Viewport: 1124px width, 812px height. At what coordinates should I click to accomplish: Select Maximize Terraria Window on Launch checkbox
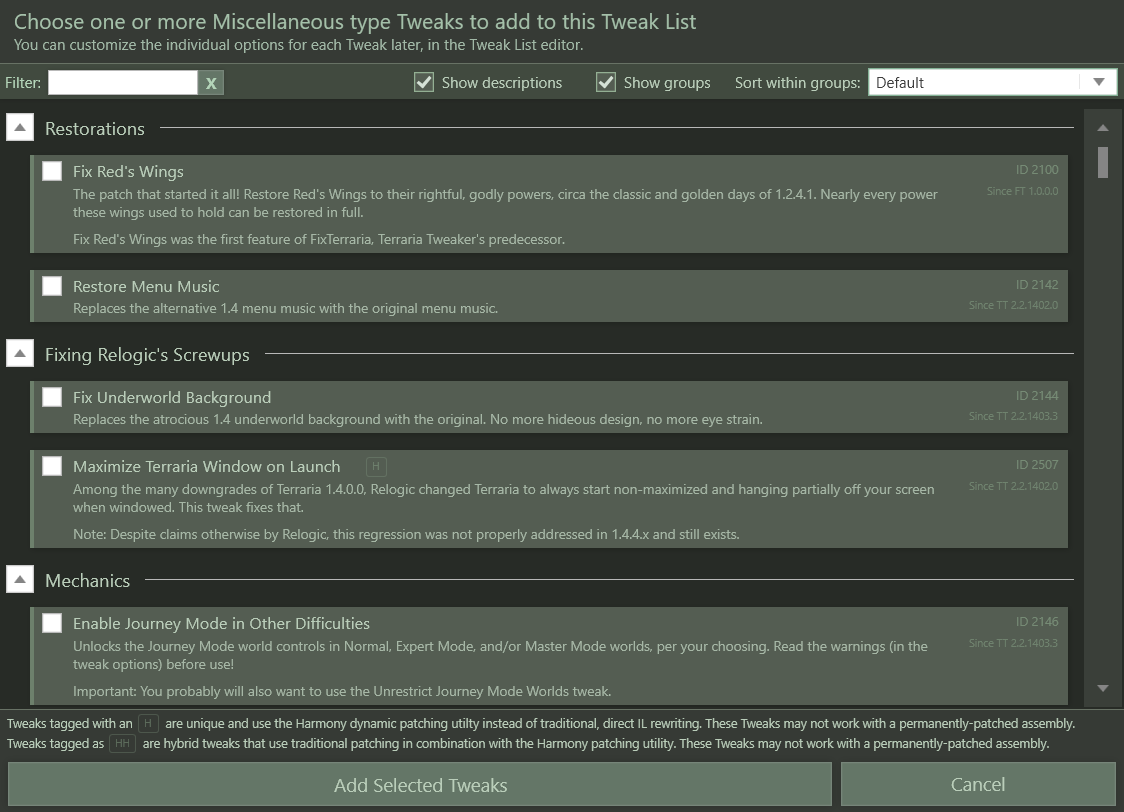click(52, 466)
